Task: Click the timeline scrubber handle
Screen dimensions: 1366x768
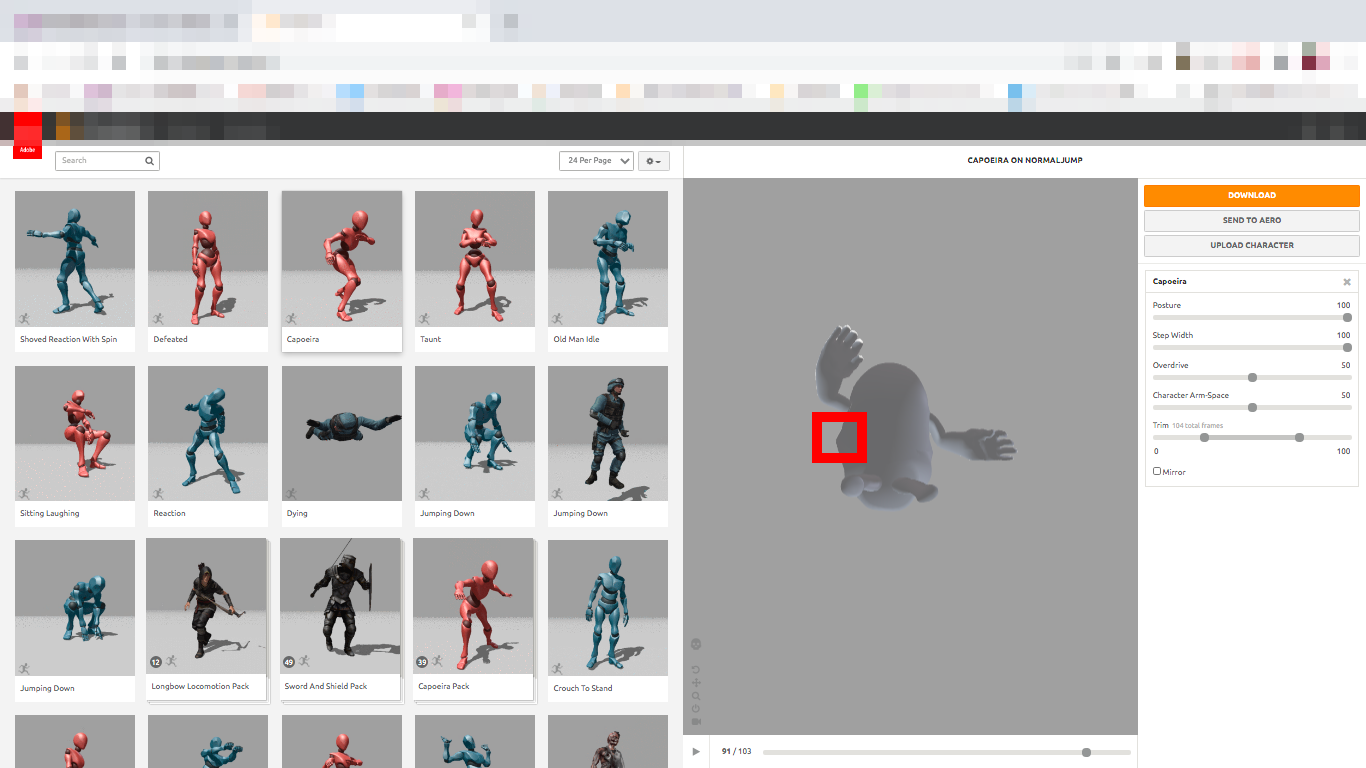Action: [1086, 752]
